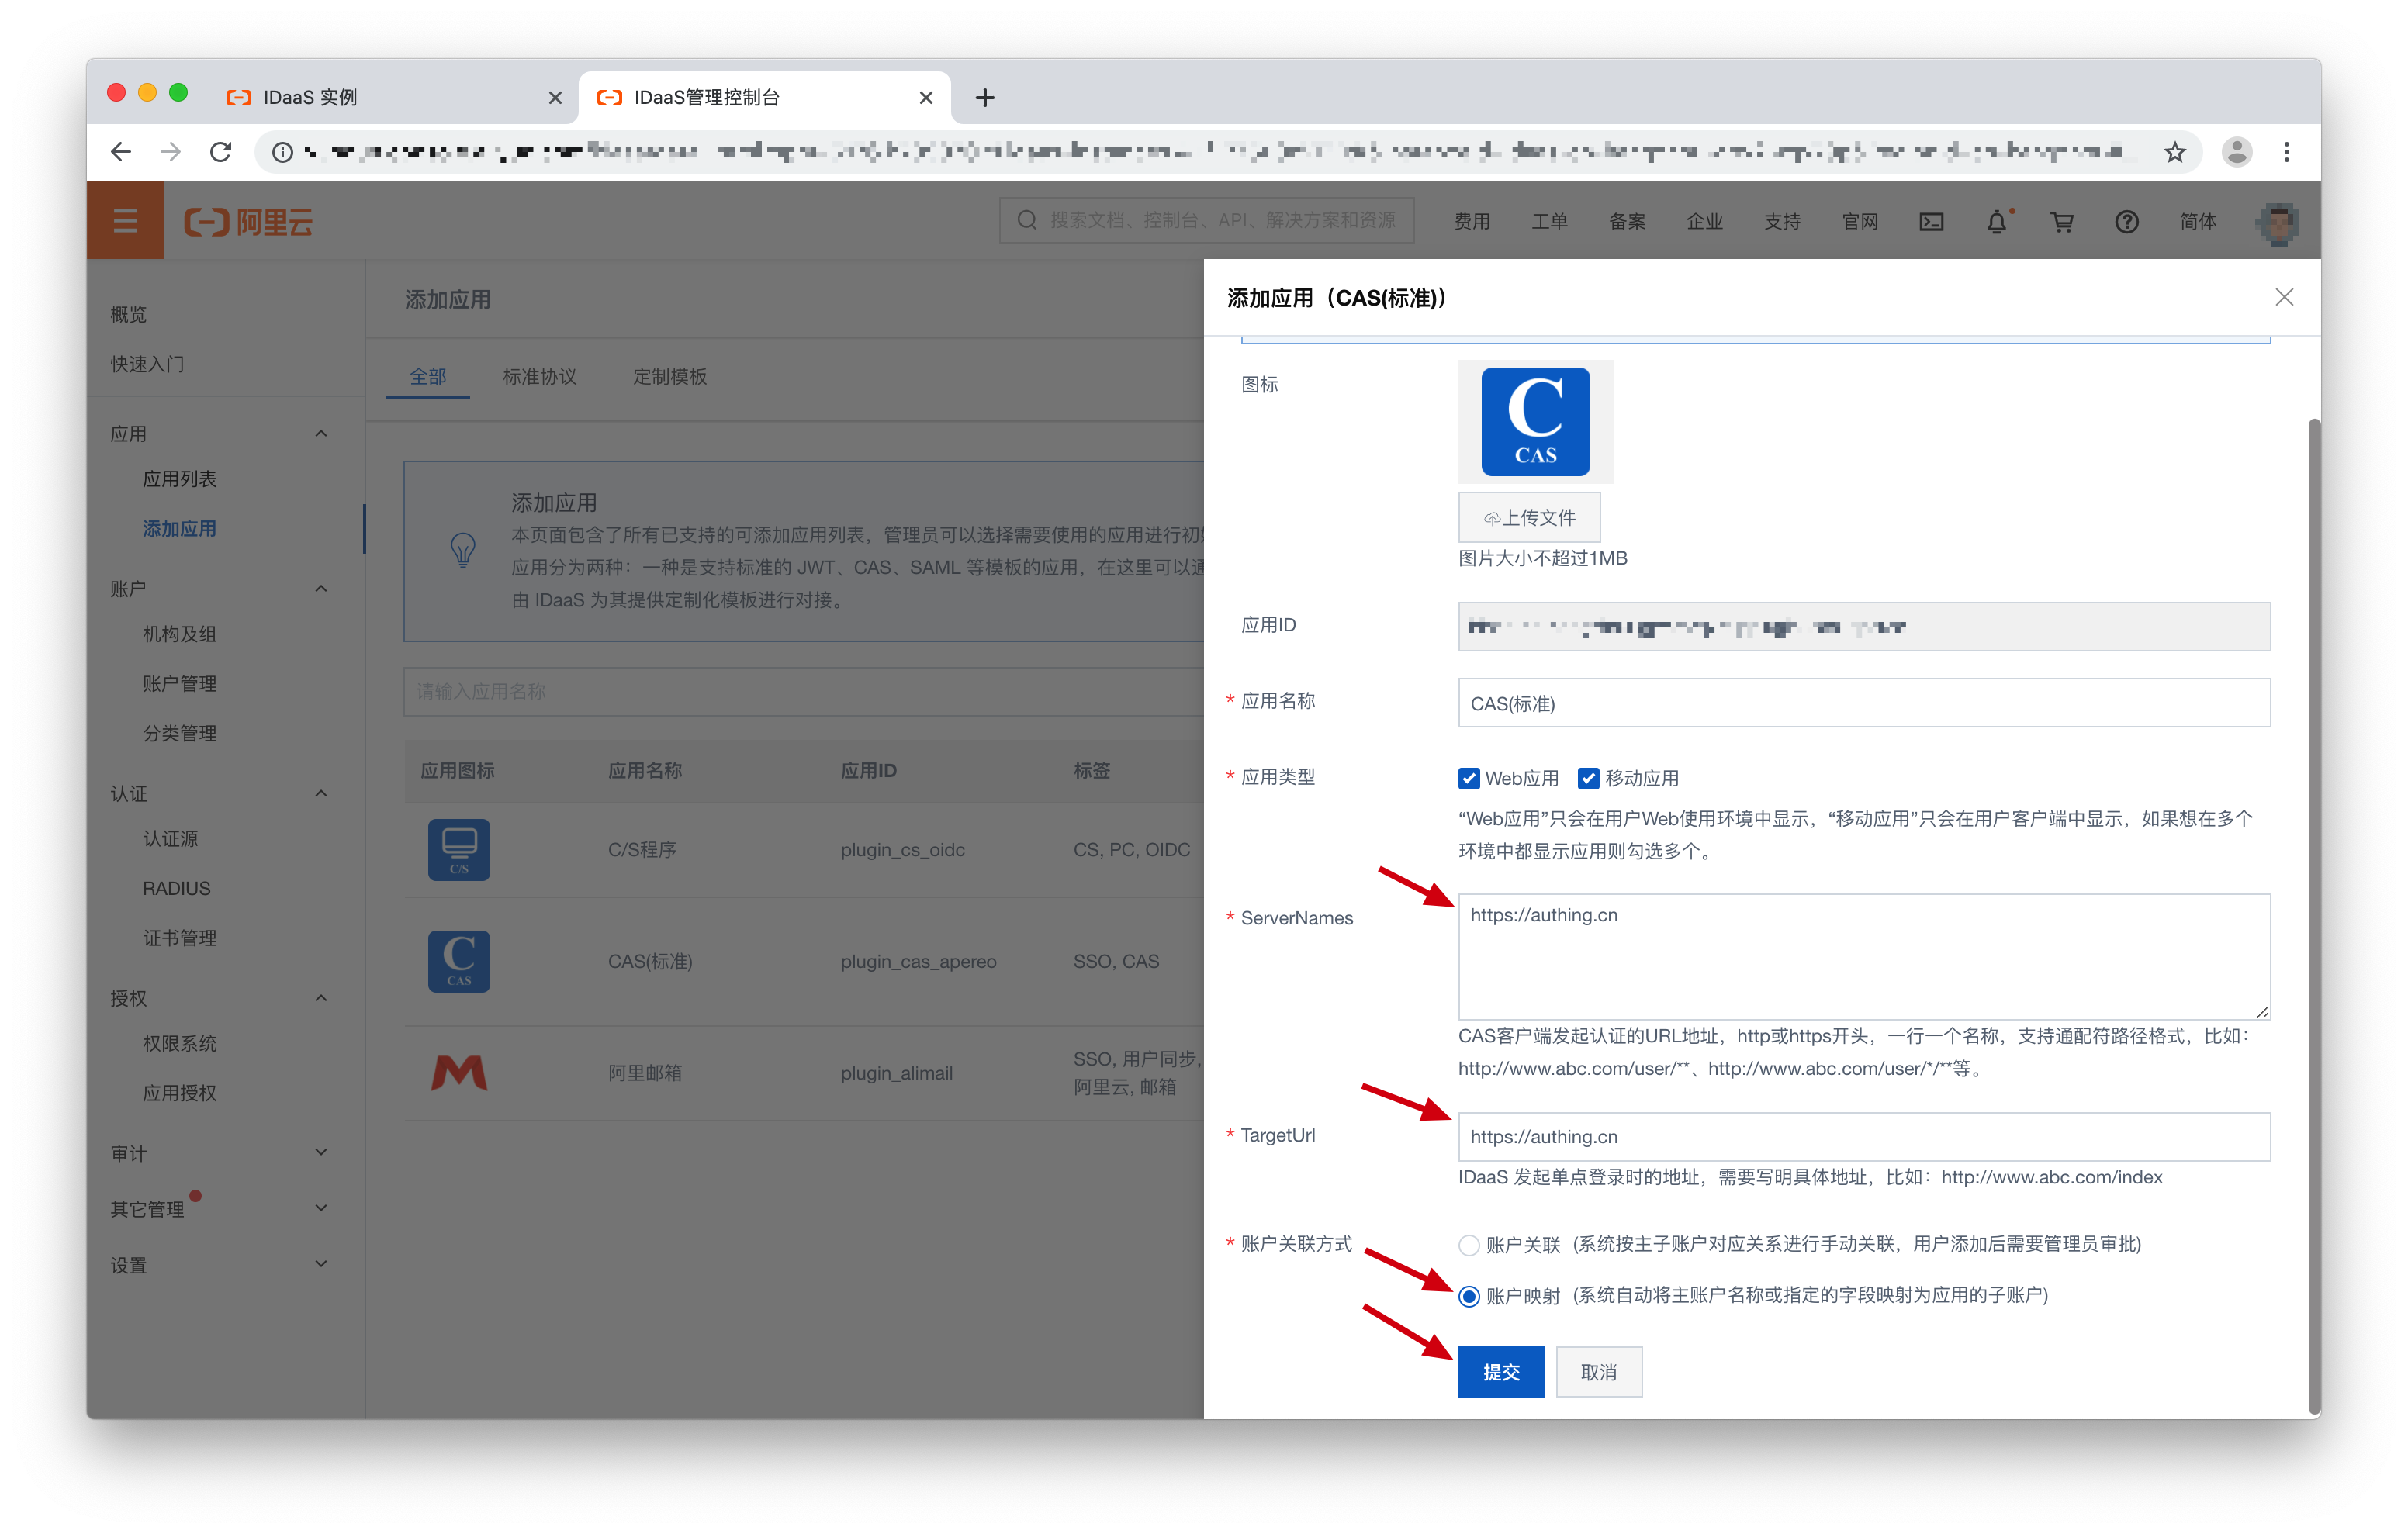Open 快速入门 in the sidebar
Viewport: 2408px width, 1534px height.
pos(147,364)
